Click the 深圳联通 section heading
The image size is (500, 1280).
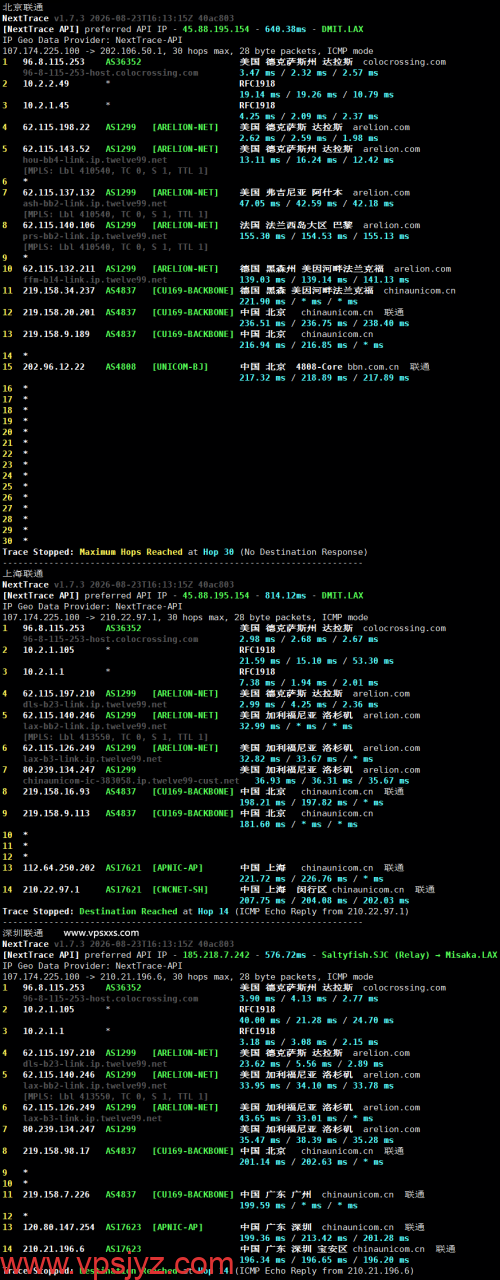coord(23,932)
